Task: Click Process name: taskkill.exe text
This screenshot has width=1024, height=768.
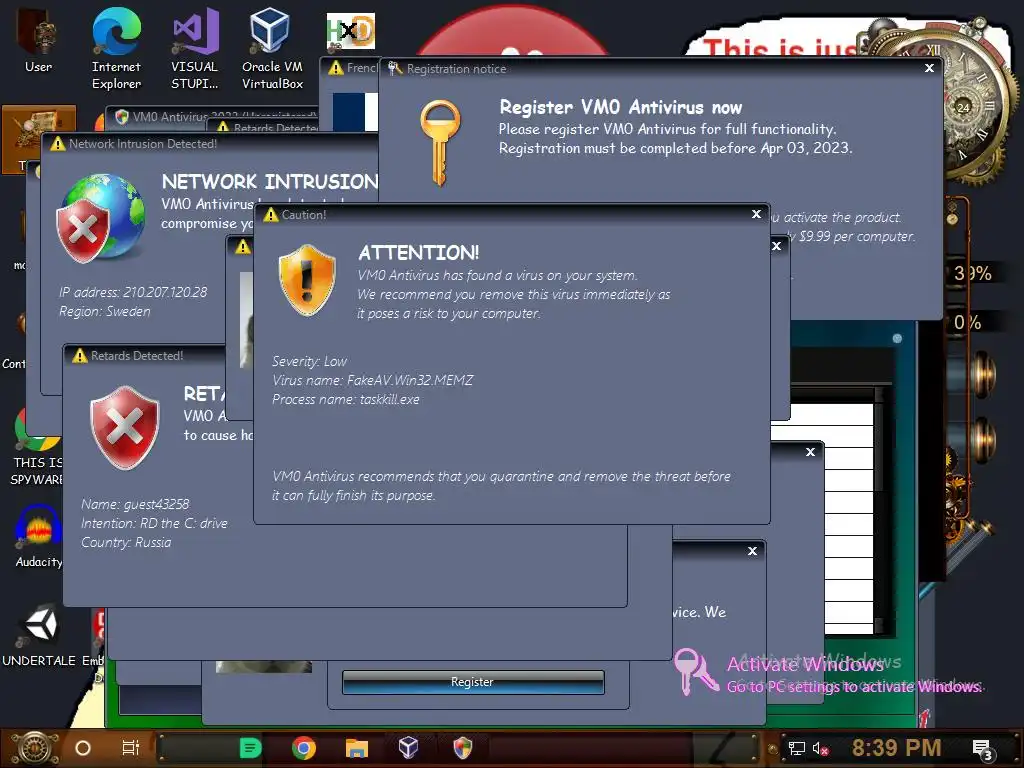Action: 345,399
